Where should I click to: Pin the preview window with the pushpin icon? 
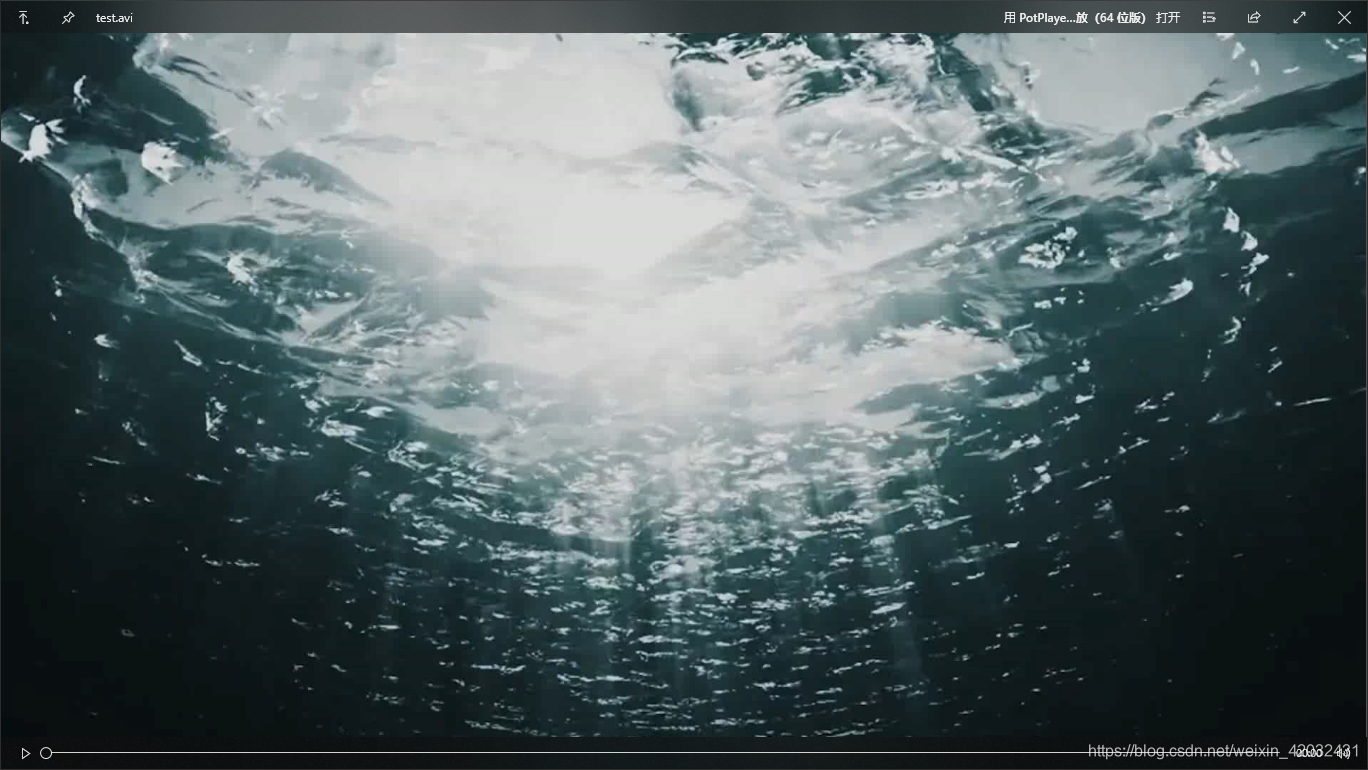[68, 18]
